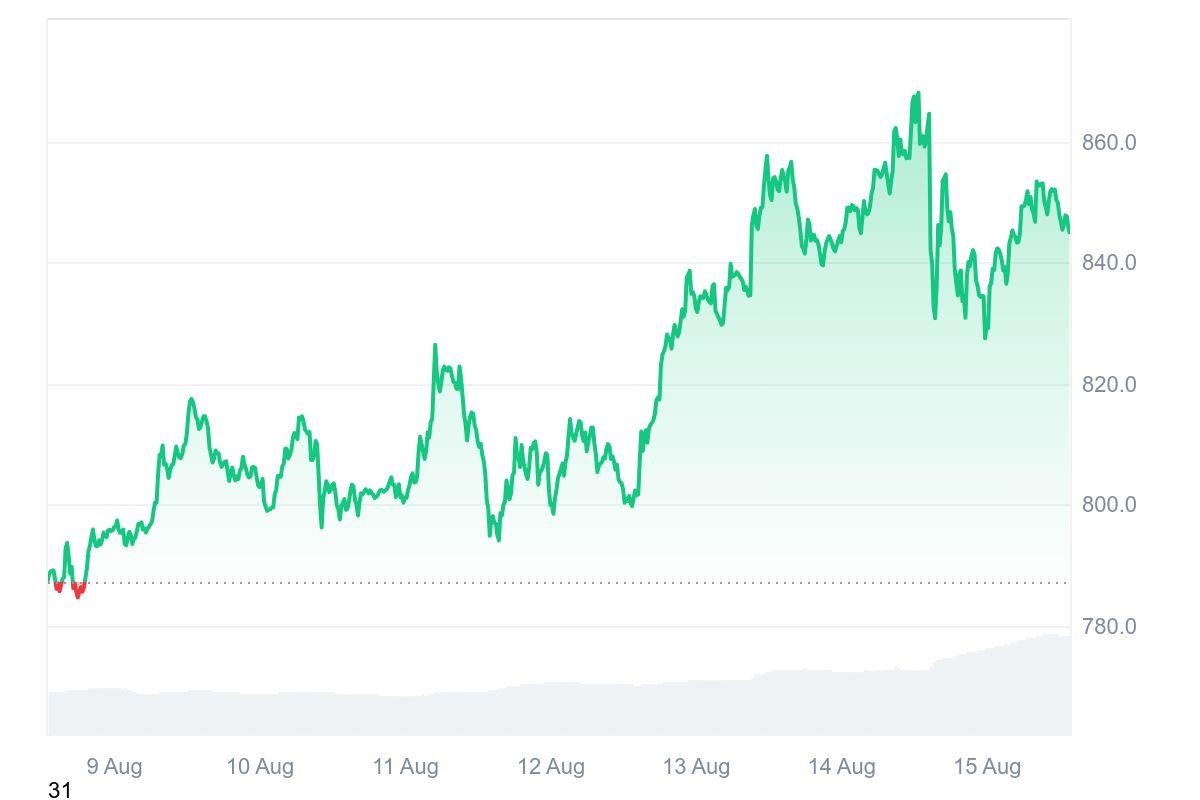Select the 10 Aug date label
The width and height of the screenshot is (1200, 800).
[260, 767]
